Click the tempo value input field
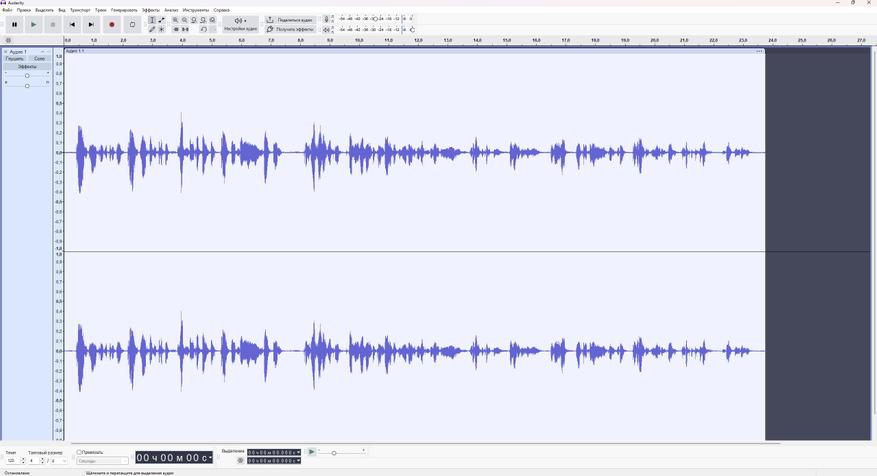The width and height of the screenshot is (877, 476). click(x=11, y=461)
